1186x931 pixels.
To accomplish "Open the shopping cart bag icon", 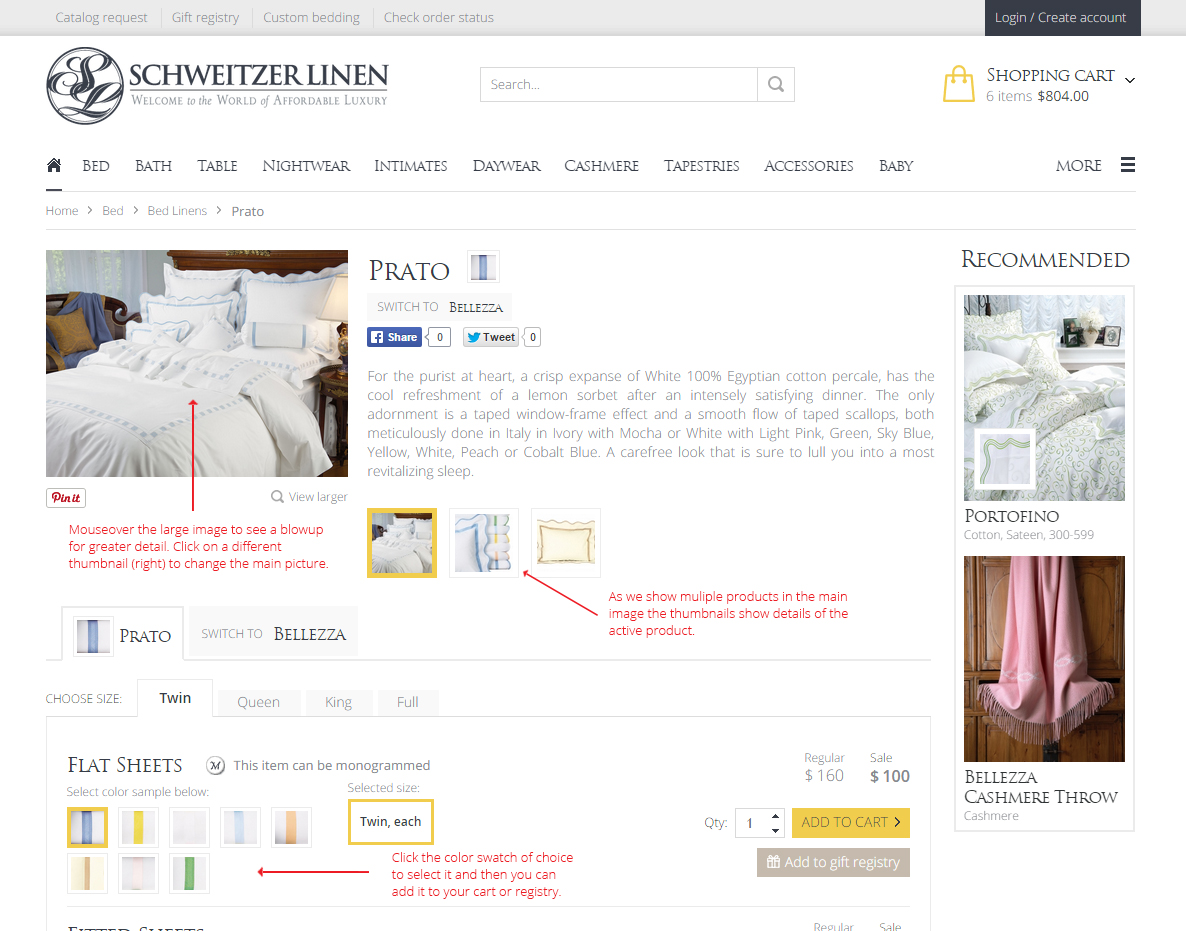I will coord(959,84).
